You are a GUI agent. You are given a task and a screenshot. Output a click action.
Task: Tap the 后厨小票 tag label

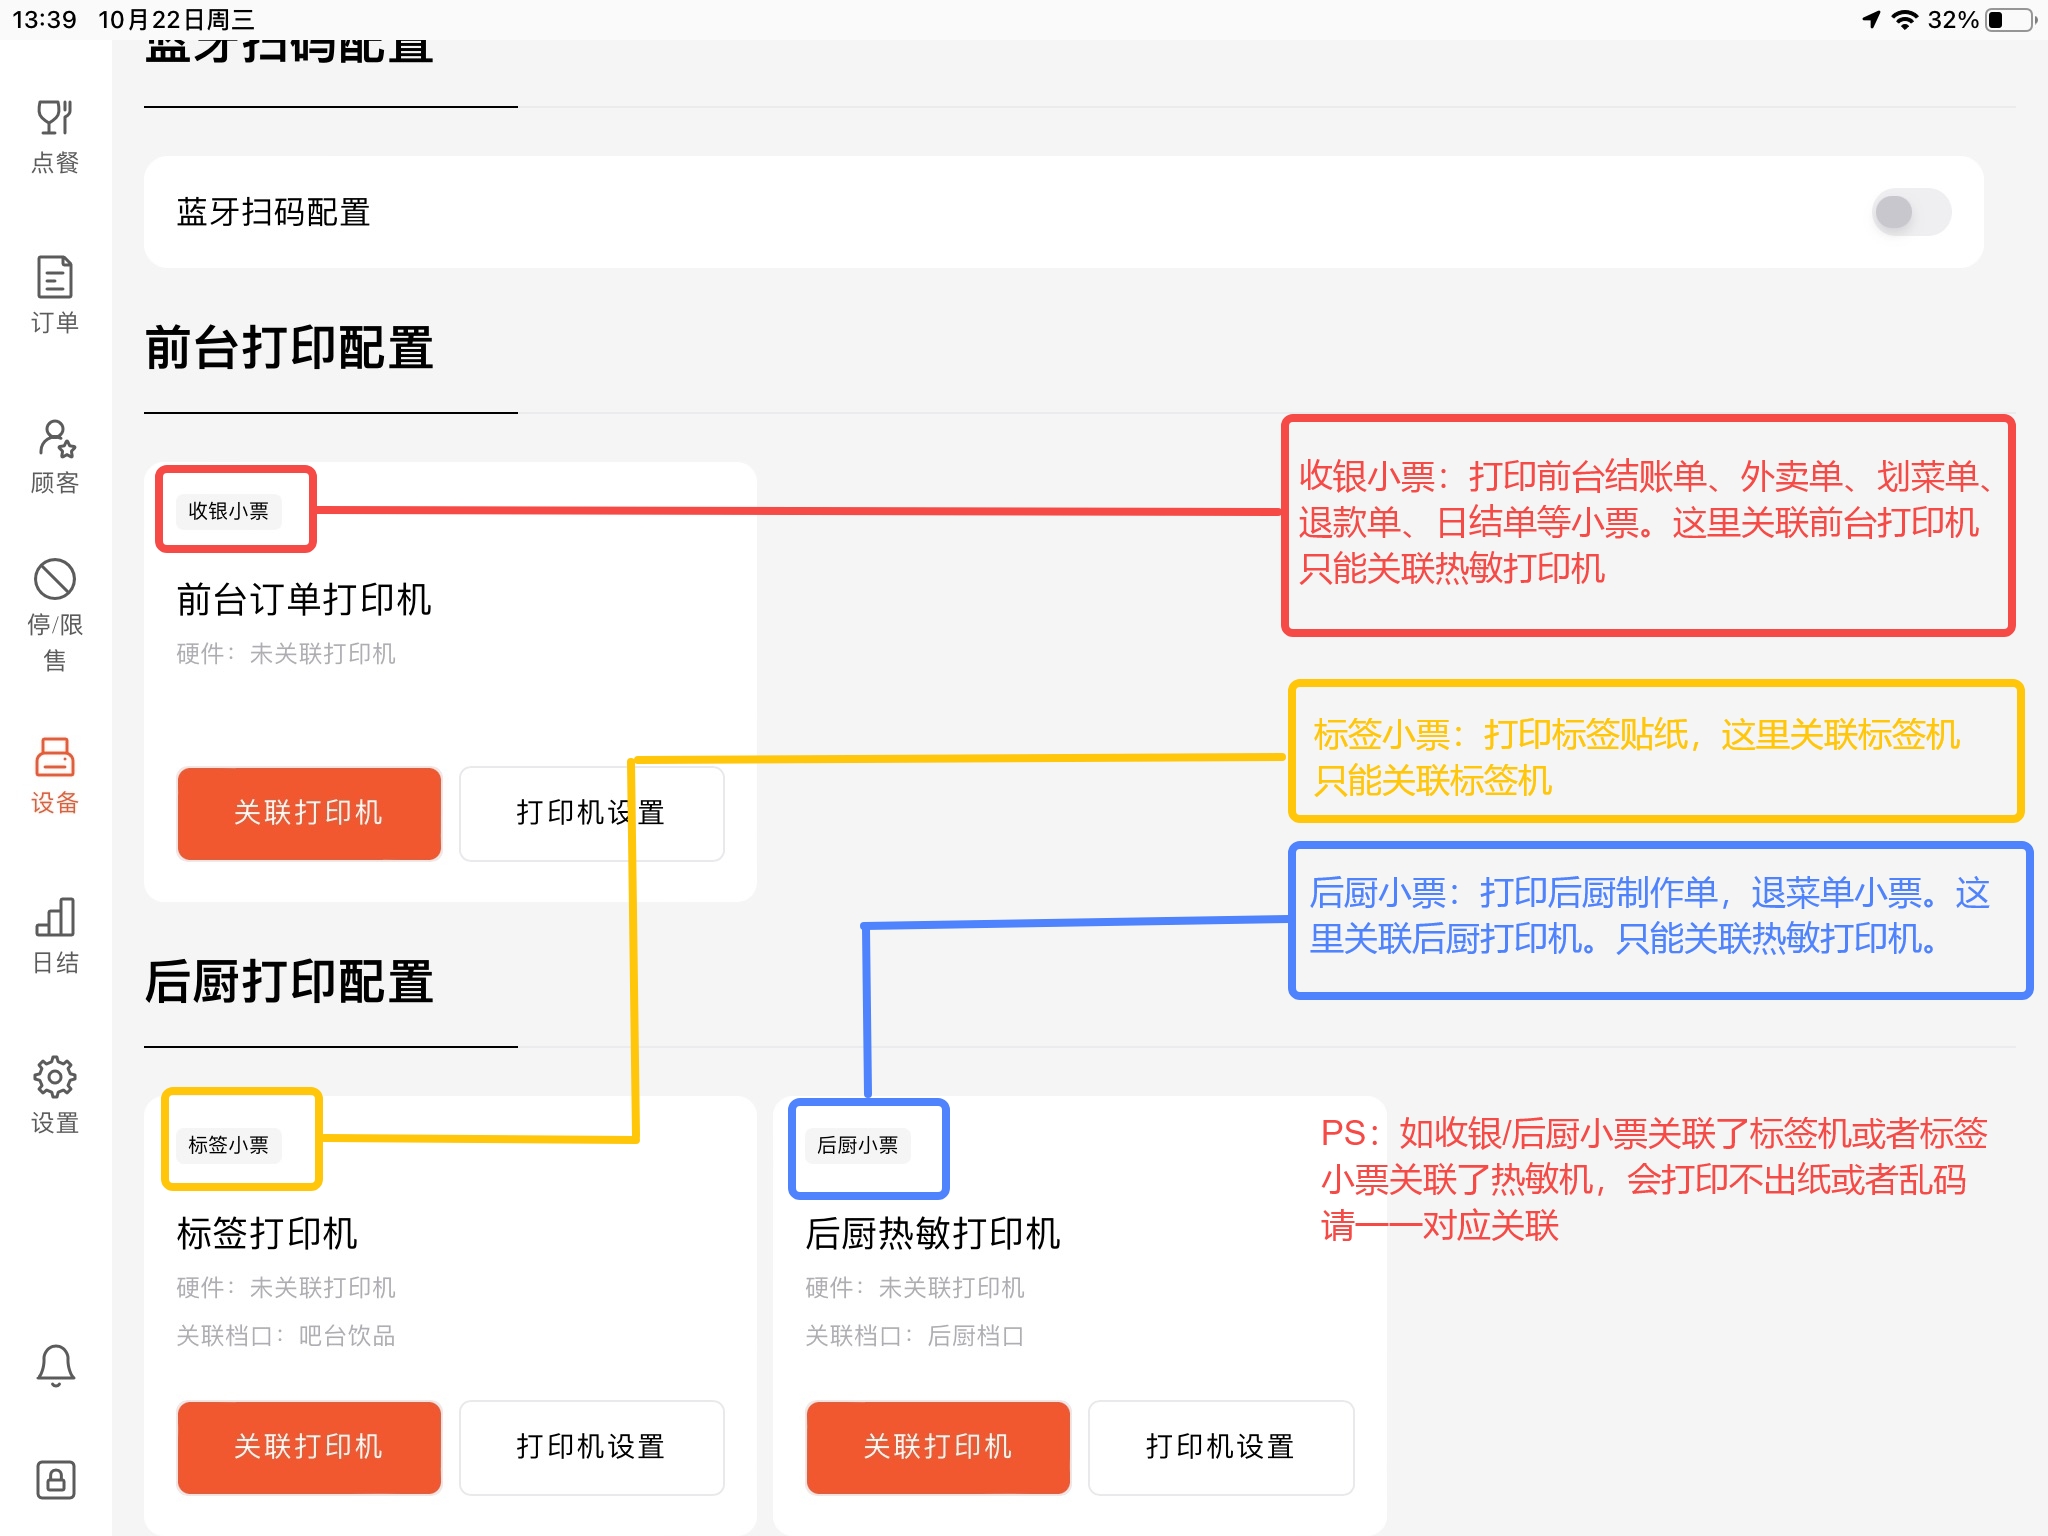point(858,1145)
